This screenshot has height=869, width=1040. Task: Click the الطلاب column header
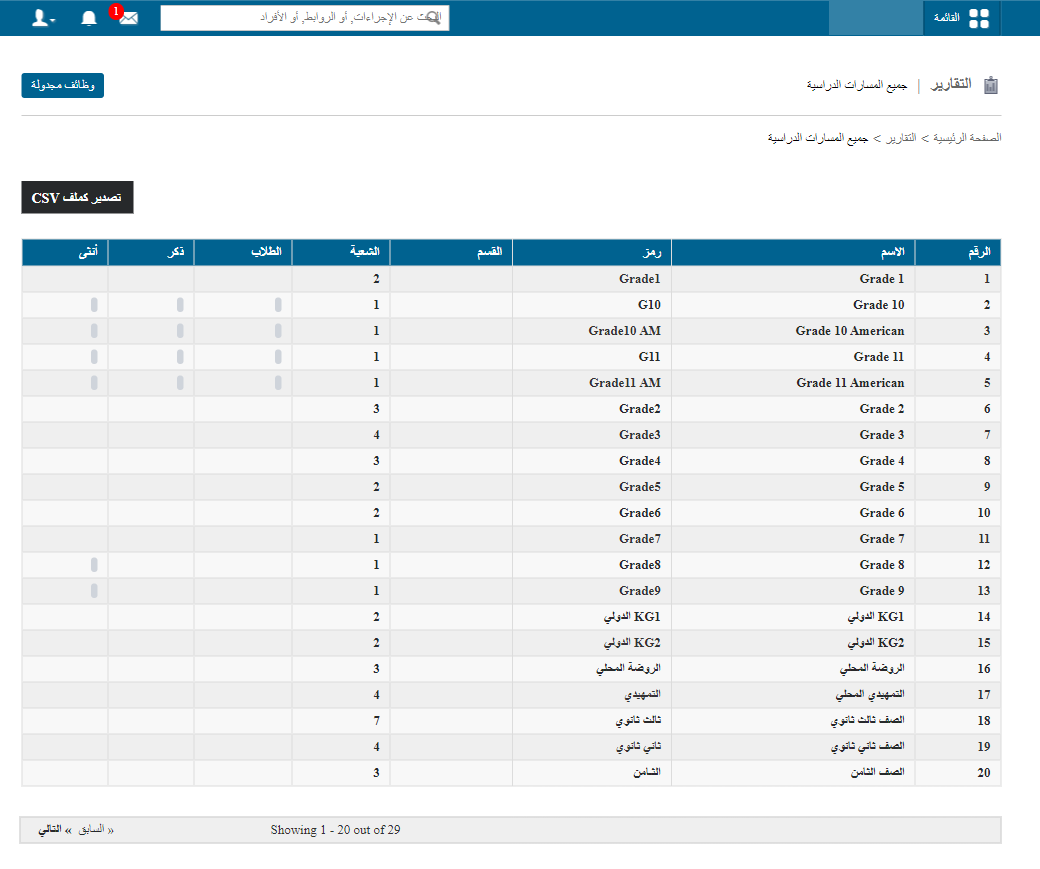click(x=243, y=252)
